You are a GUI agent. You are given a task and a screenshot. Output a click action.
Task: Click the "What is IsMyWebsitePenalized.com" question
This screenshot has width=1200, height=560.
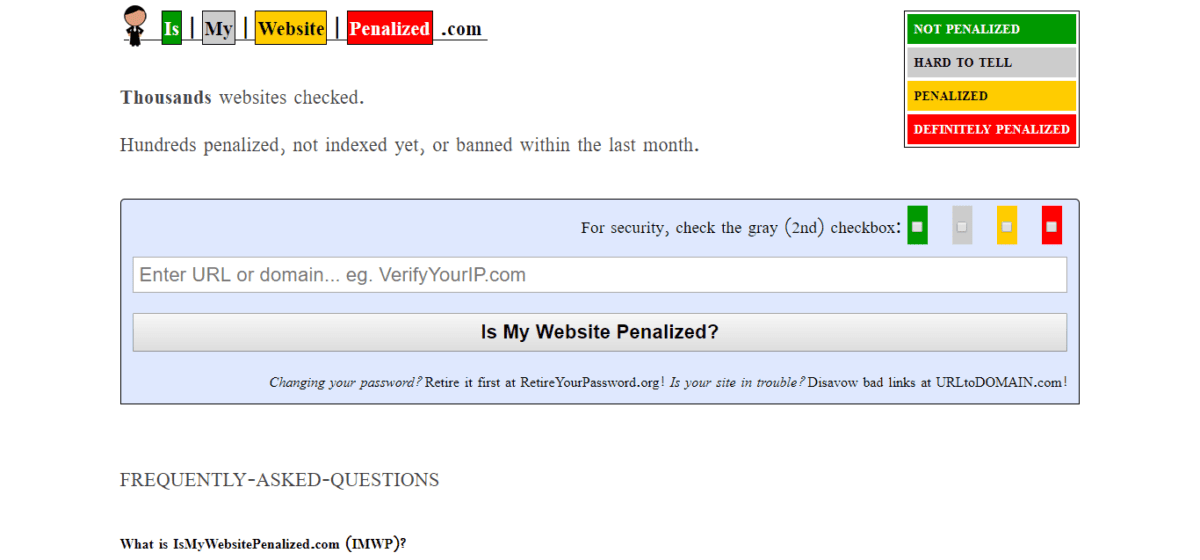[263, 544]
